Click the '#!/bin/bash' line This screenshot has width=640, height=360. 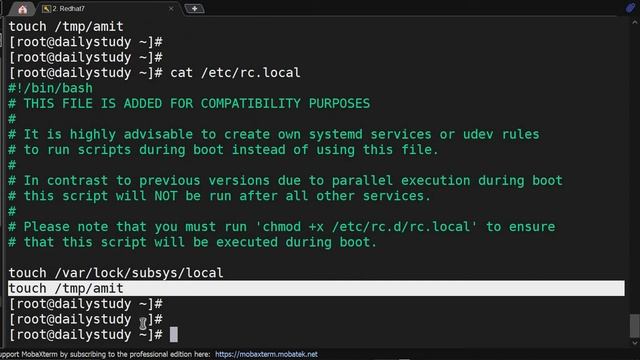coord(51,88)
